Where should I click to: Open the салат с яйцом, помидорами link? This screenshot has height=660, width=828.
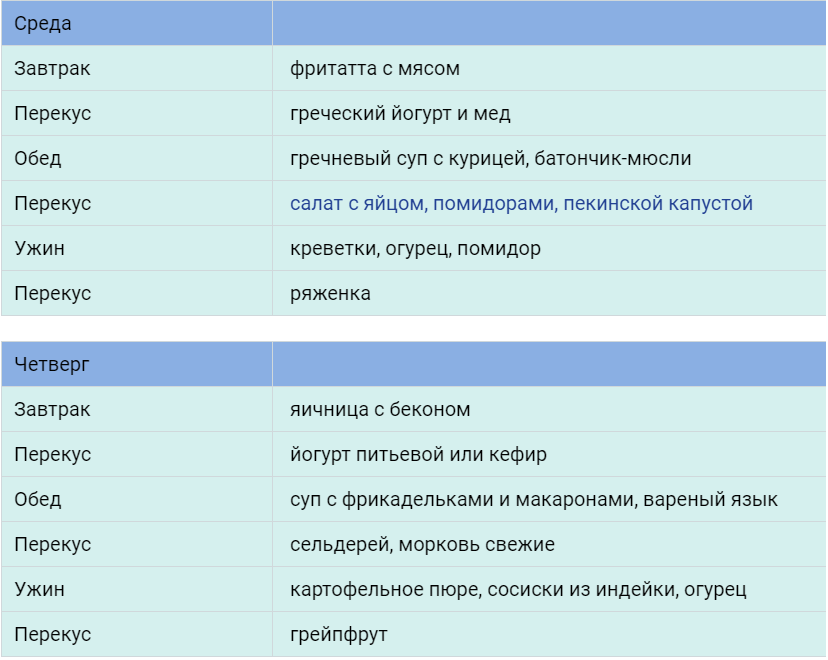(x=521, y=203)
